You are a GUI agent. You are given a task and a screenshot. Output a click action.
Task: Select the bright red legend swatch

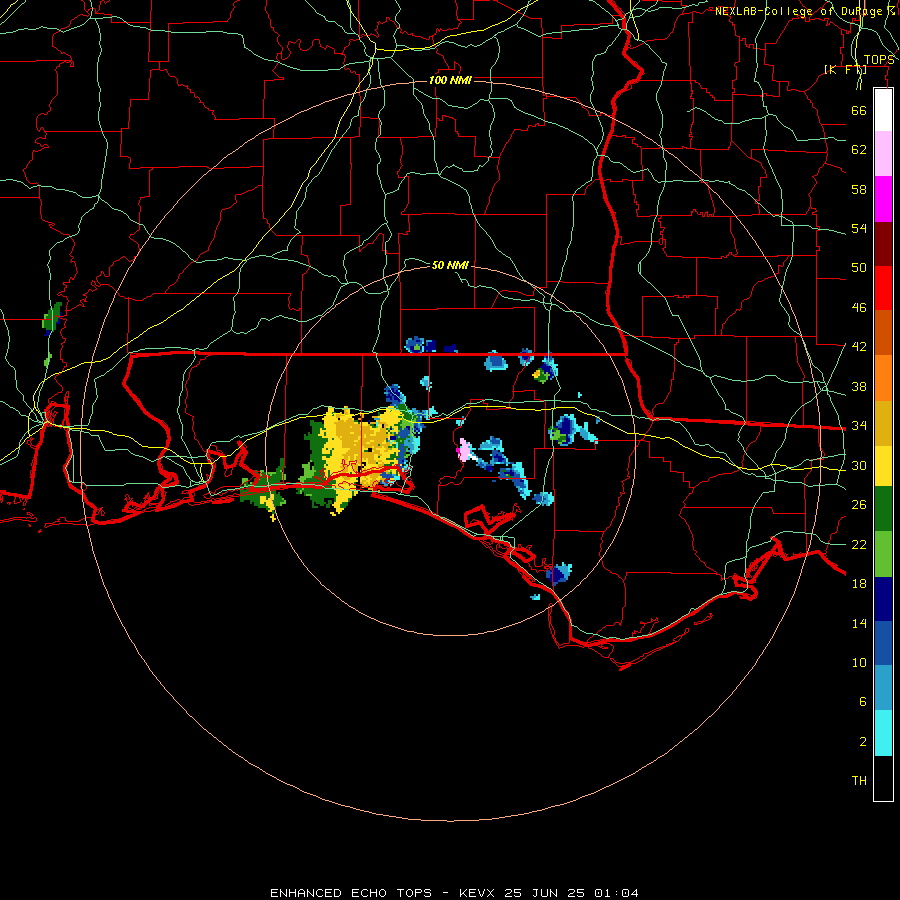click(883, 288)
